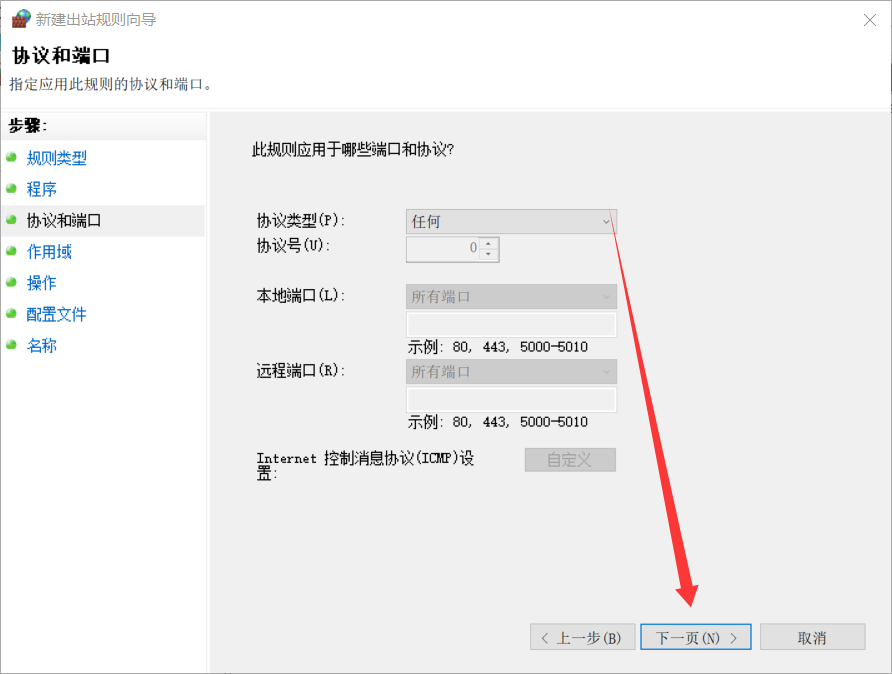Click the firewall wizard icon in the title bar

(20, 18)
